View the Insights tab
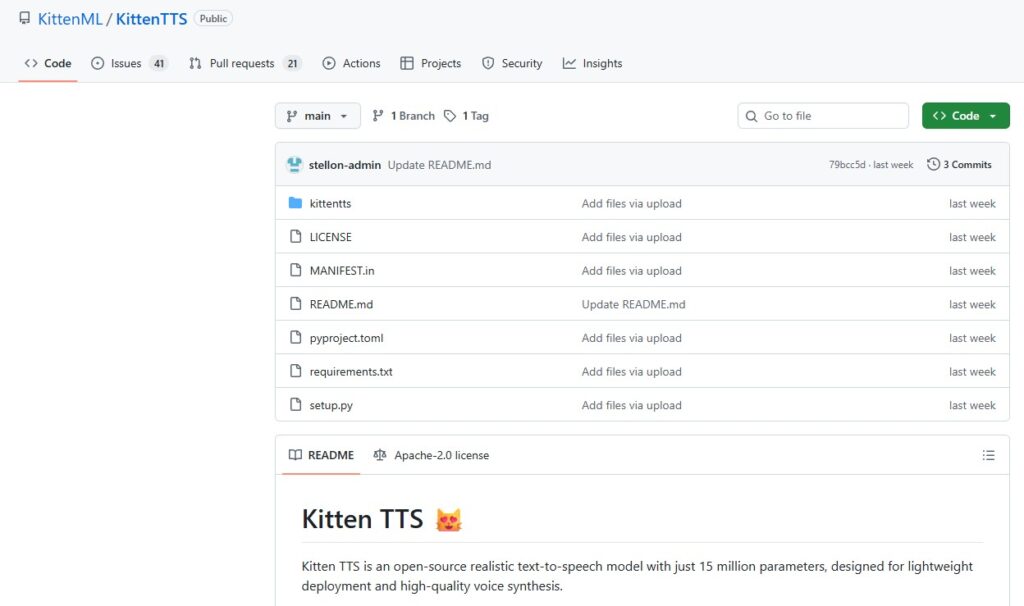Screen dimensions: 1024x606 [x=593, y=63]
